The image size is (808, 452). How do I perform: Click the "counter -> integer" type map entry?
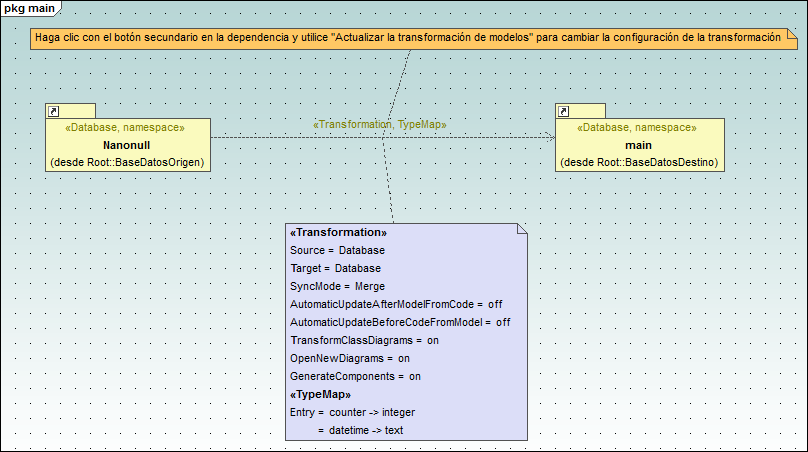[x=372, y=412]
